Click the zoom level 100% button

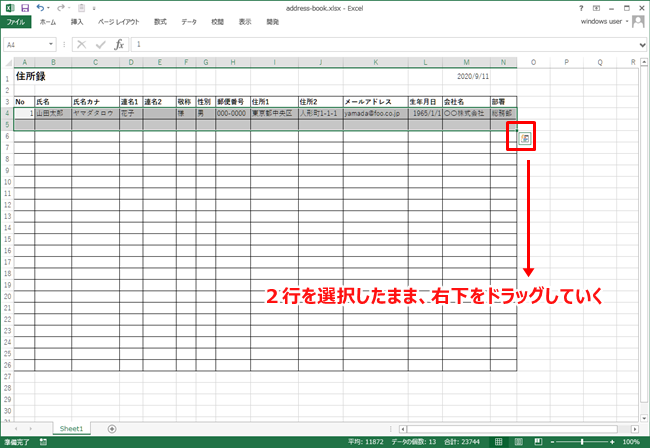point(631,442)
